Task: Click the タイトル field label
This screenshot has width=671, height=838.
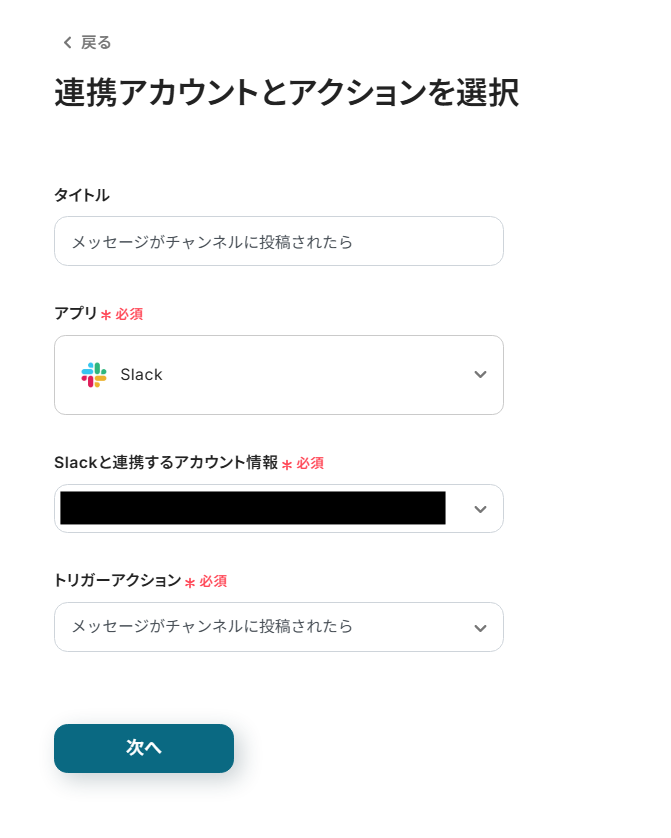Action: (x=82, y=195)
